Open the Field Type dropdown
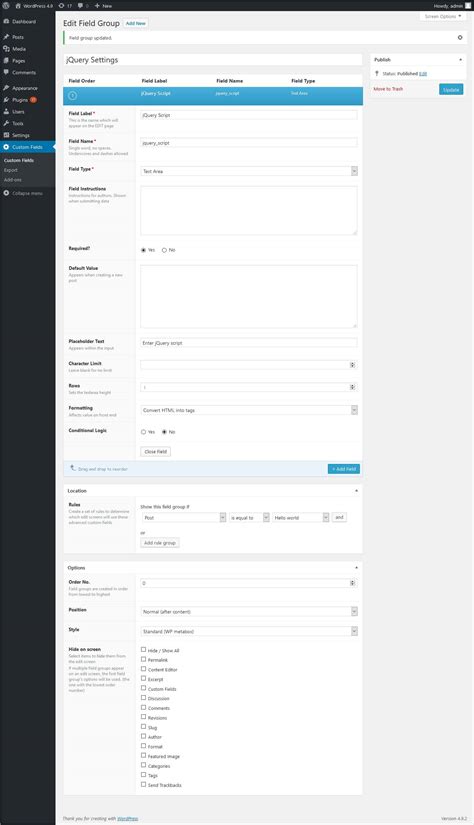Image resolution: width=474 pixels, height=825 pixels. 249,171
